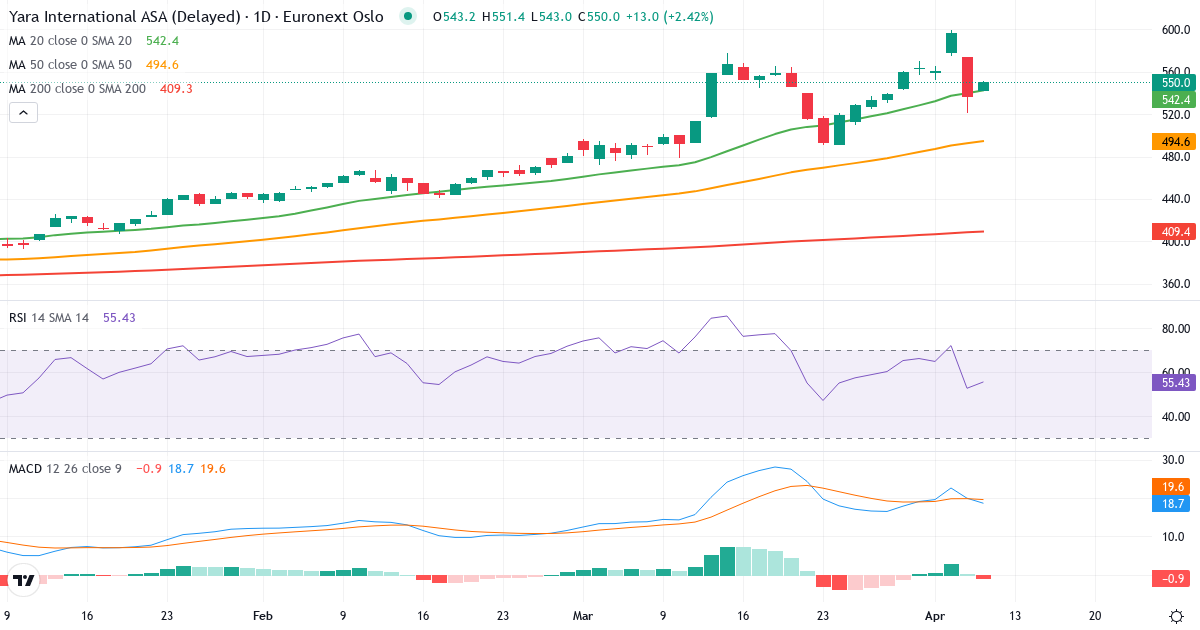Viewport: 1200px width, 630px height.
Task: Click the purple 55.43 RSI axis tag
Action: click(x=1173, y=382)
